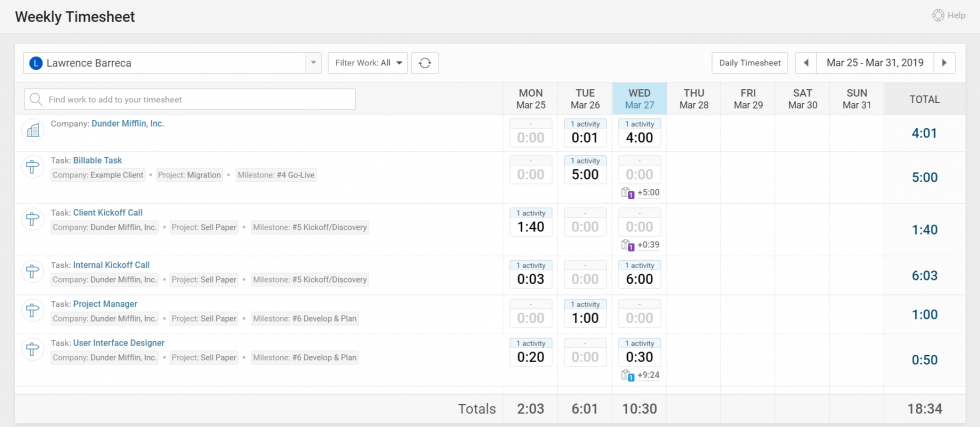Click the Lawrence Barreca avatar icon
980x427 pixels.
point(37,63)
